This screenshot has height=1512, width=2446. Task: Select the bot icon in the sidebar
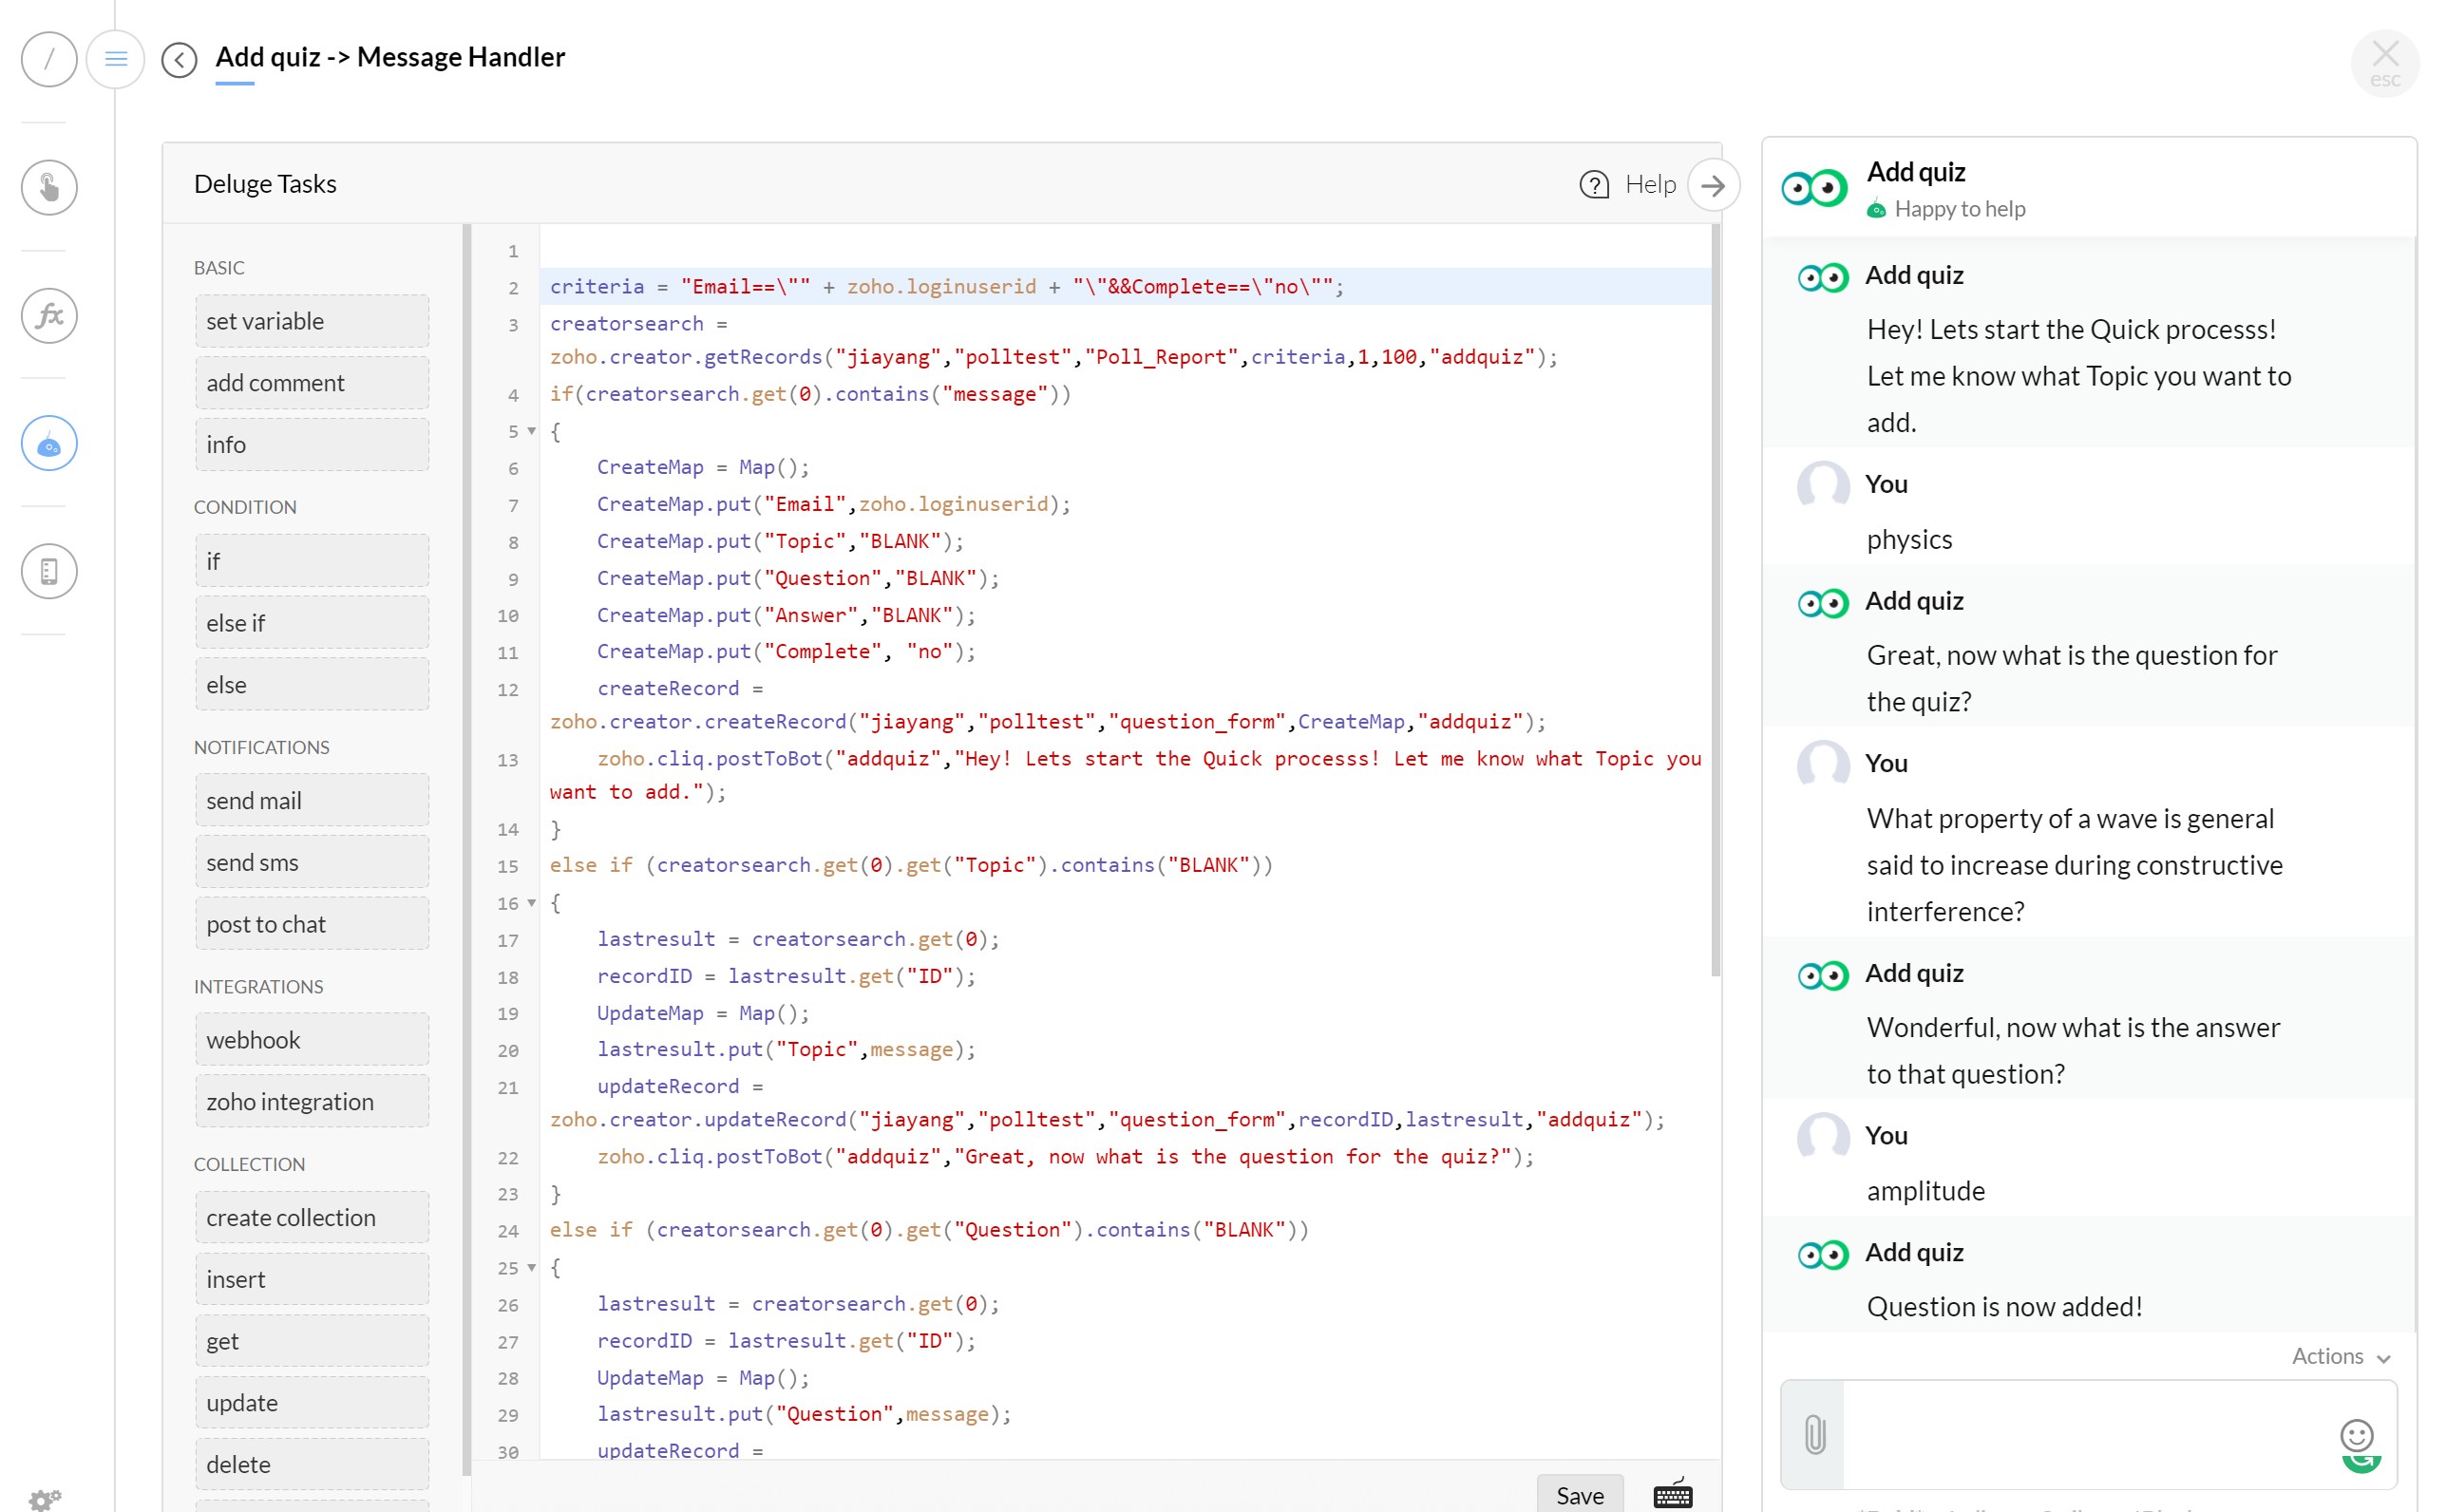coord(49,443)
